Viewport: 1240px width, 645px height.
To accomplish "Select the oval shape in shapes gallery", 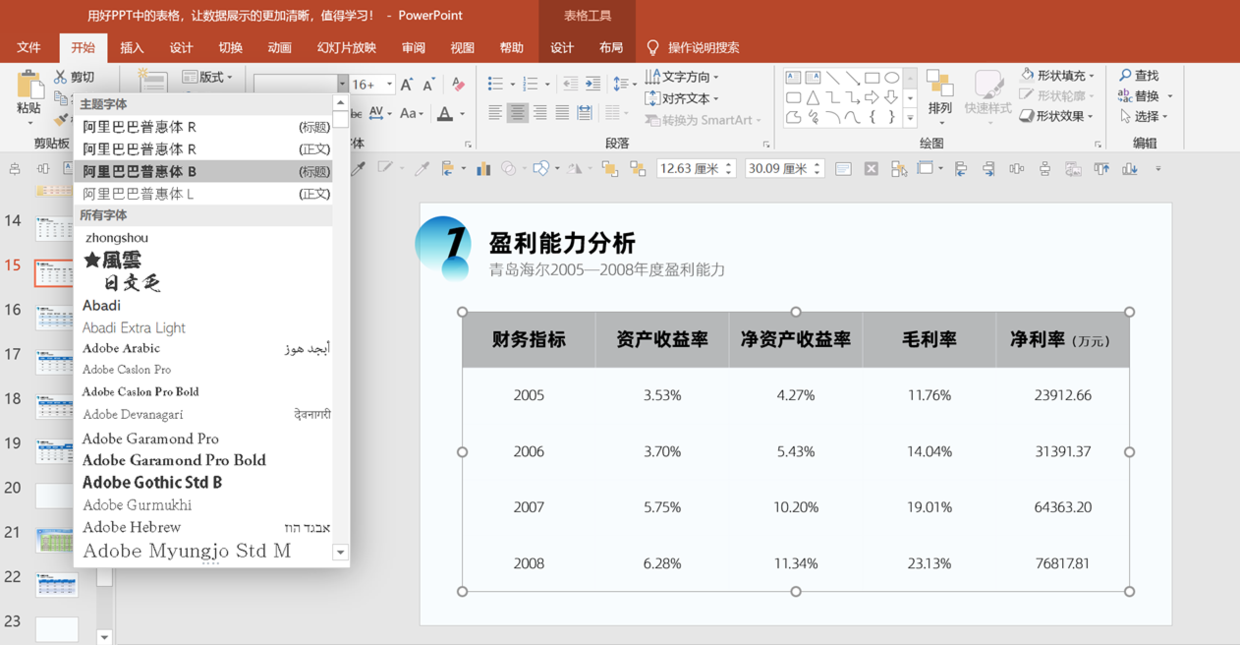I will [892, 77].
